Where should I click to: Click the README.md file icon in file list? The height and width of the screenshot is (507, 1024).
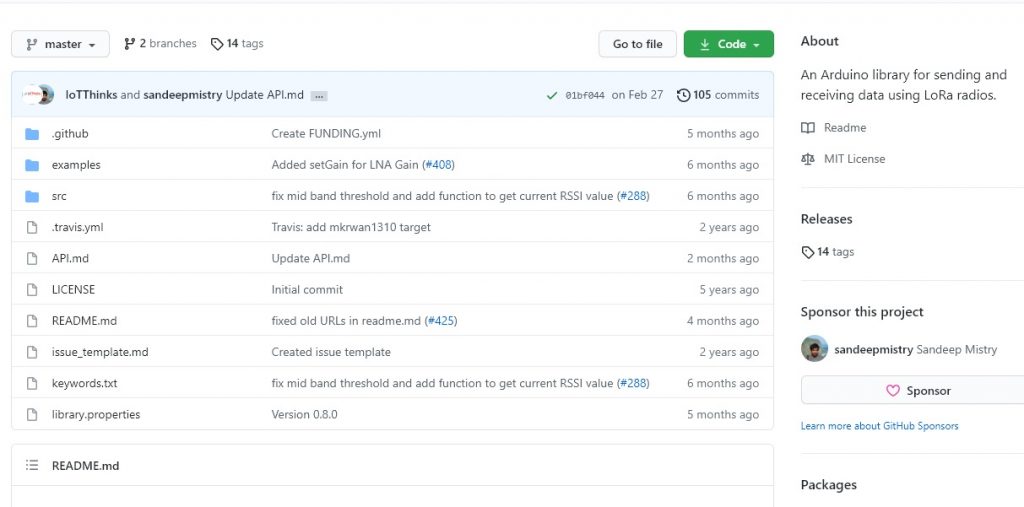pos(31,321)
